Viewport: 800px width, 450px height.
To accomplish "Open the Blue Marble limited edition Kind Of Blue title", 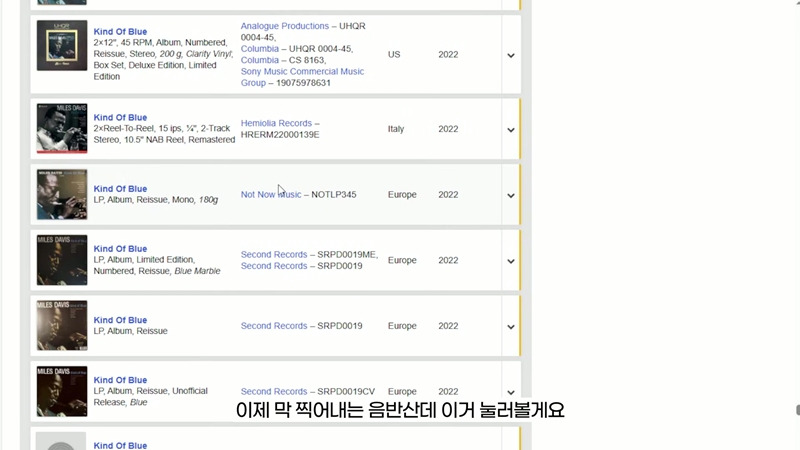I will click(x=120, y=249).
